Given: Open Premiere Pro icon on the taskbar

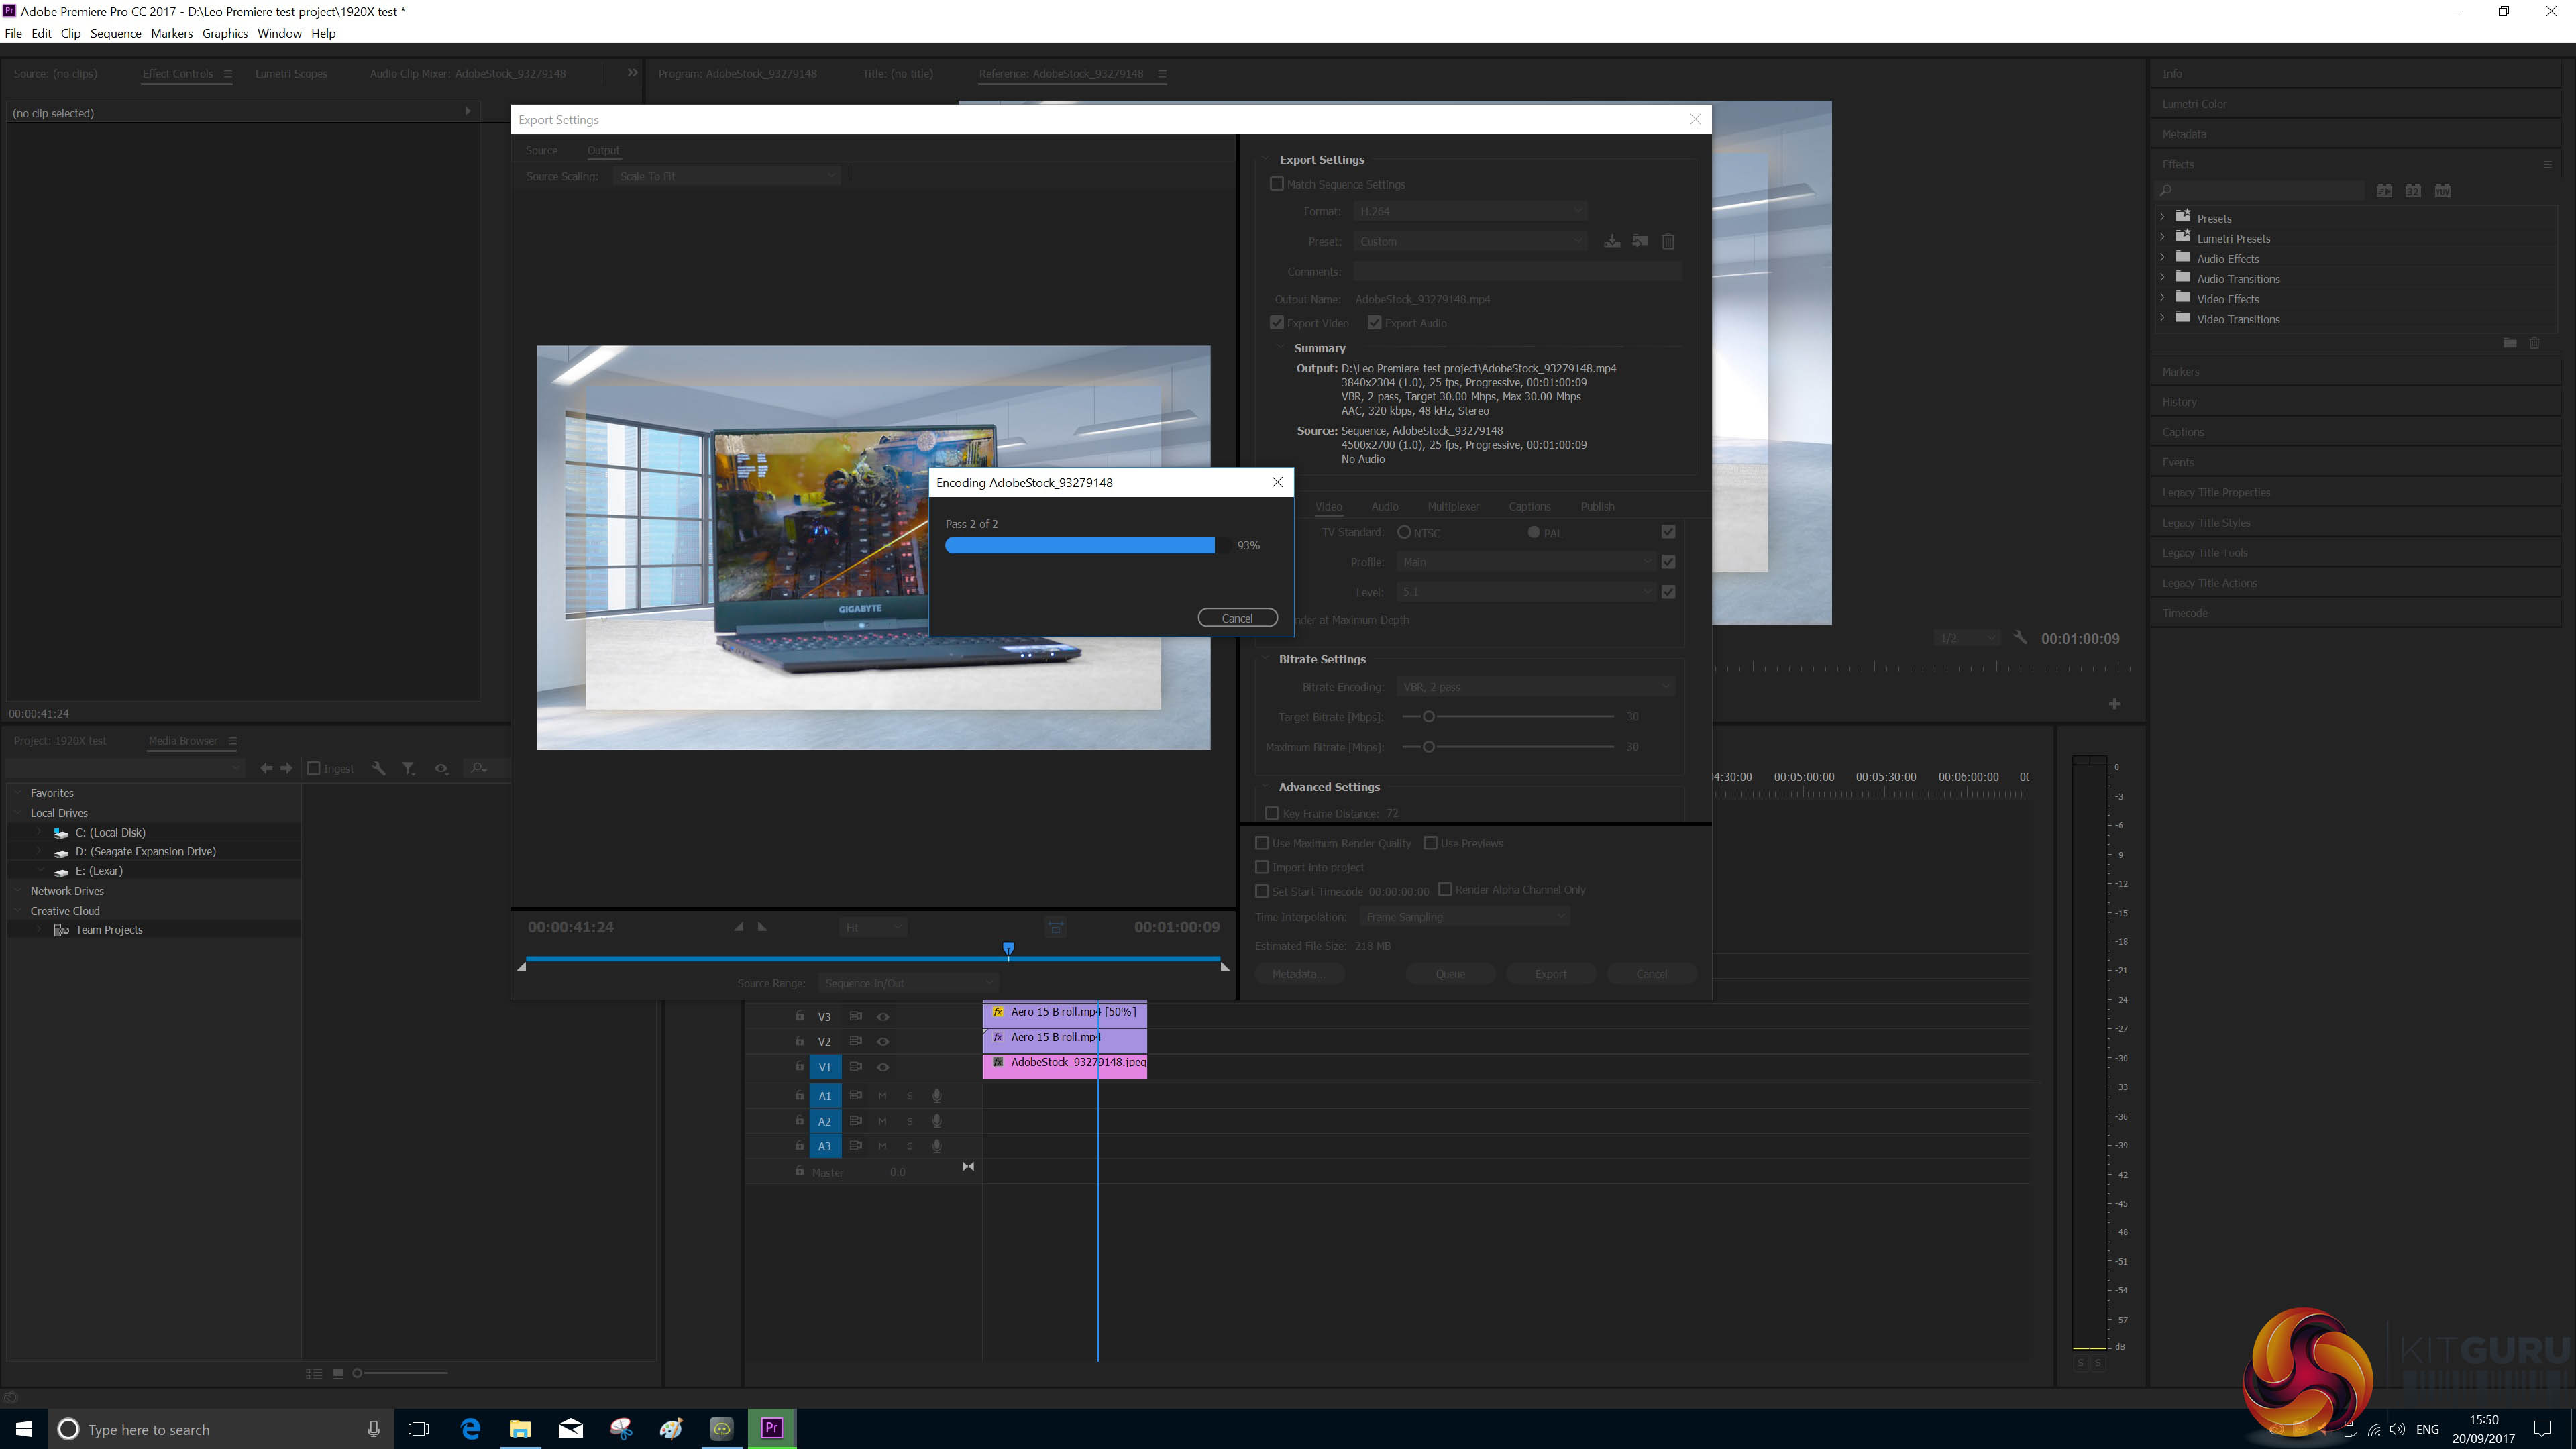Looking at the screenshot, I should coord(771,1428).
